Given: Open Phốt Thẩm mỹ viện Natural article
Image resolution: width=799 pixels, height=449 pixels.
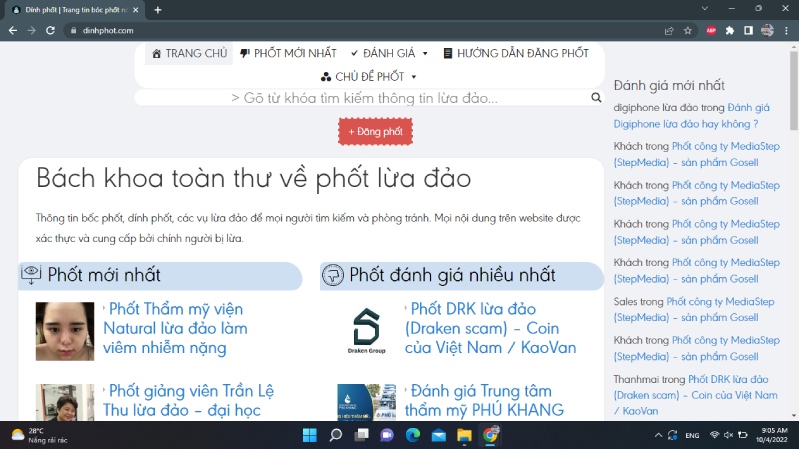Looking at the screenshot, I should 175,328.
